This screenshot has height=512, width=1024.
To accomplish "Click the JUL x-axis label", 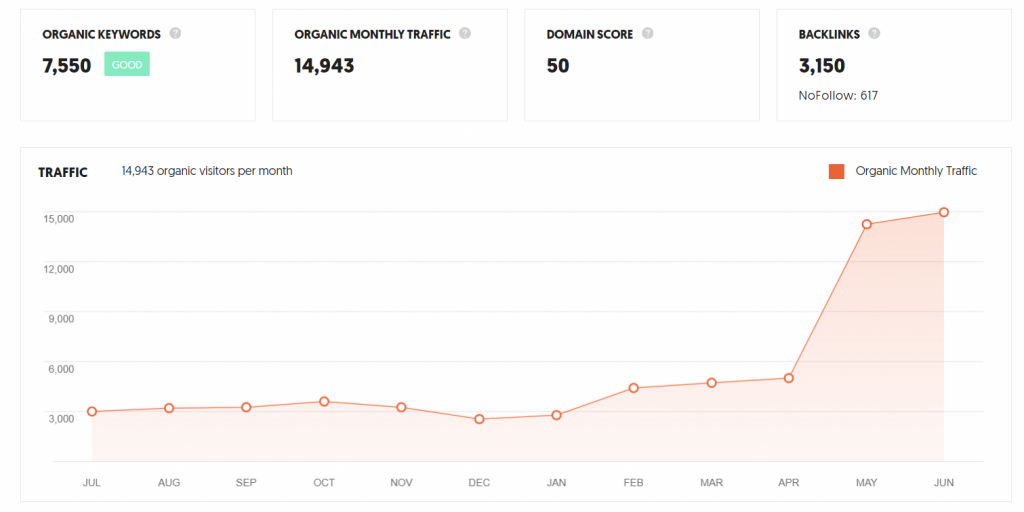I will pos(92,483).
